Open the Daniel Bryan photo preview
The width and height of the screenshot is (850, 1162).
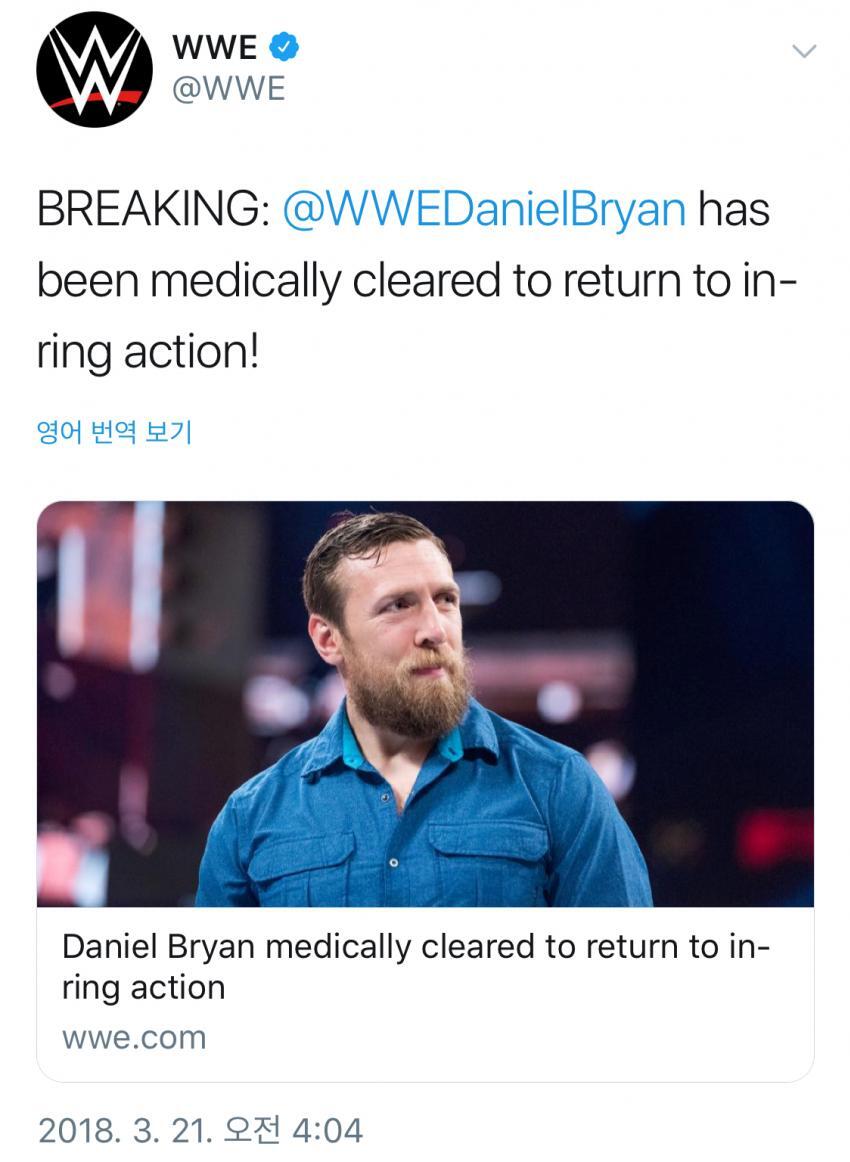(x=425, y=704)
